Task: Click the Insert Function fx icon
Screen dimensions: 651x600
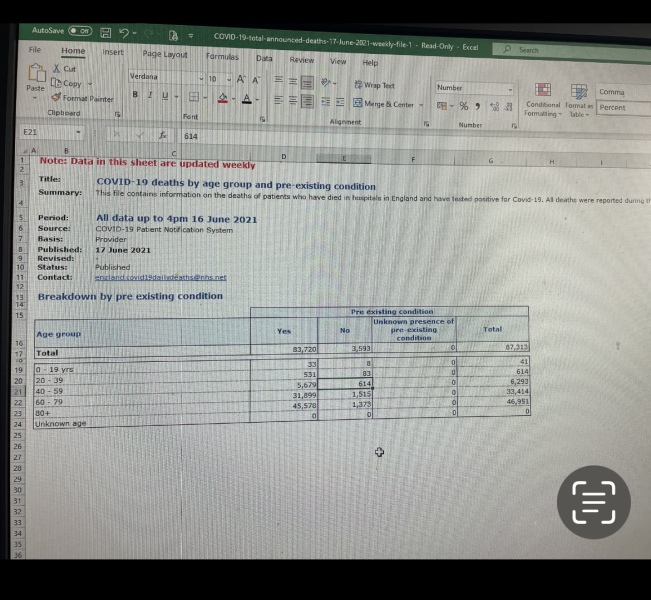Action: click(x=162, y=134)
